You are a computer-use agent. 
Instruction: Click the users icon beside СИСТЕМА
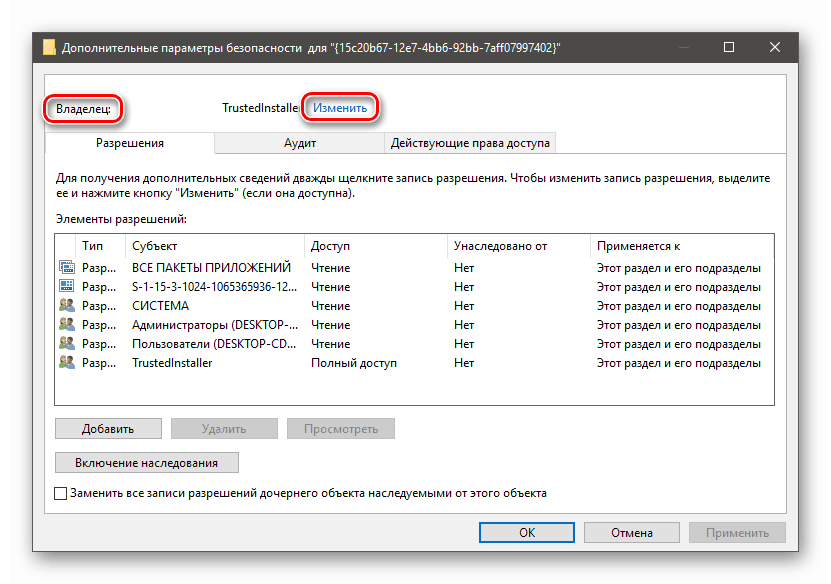[x=67, y=305]
